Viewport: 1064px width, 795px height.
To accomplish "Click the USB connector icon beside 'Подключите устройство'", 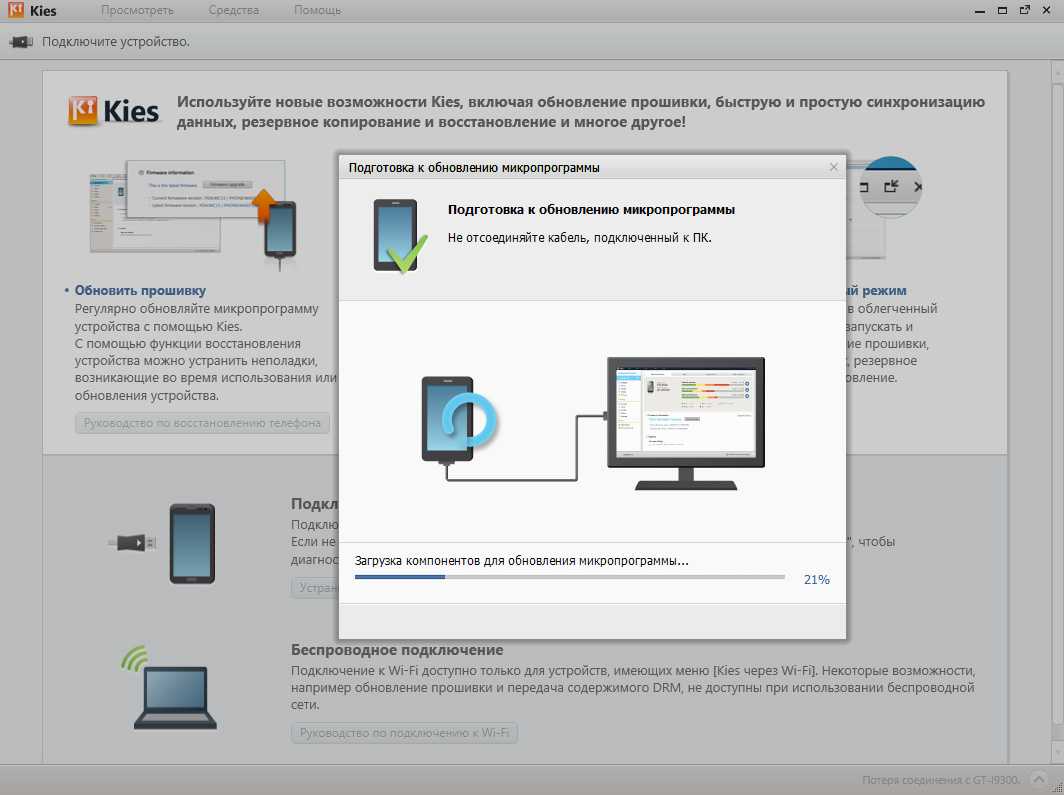I will click(x=21, y=42).
